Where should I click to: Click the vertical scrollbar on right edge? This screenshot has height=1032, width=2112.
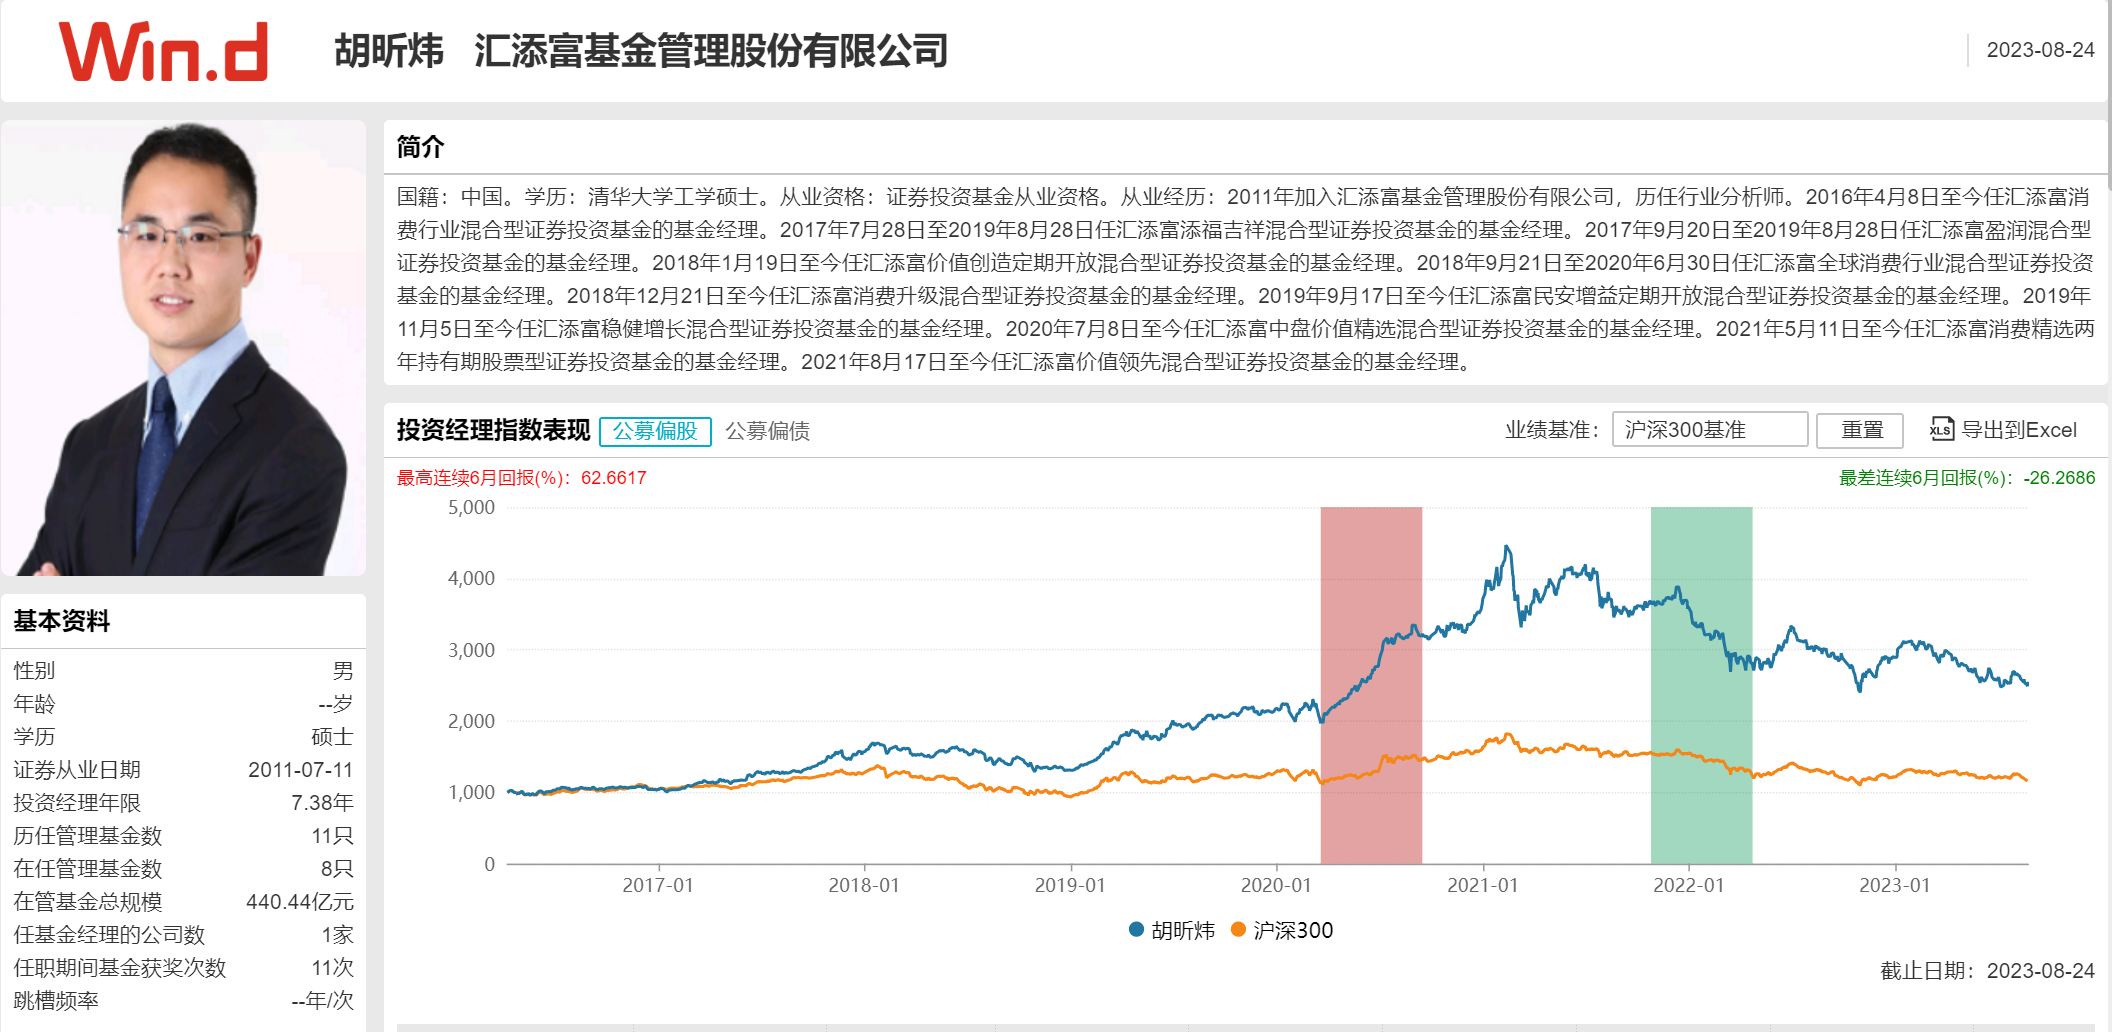click(x=2109, y=95)
